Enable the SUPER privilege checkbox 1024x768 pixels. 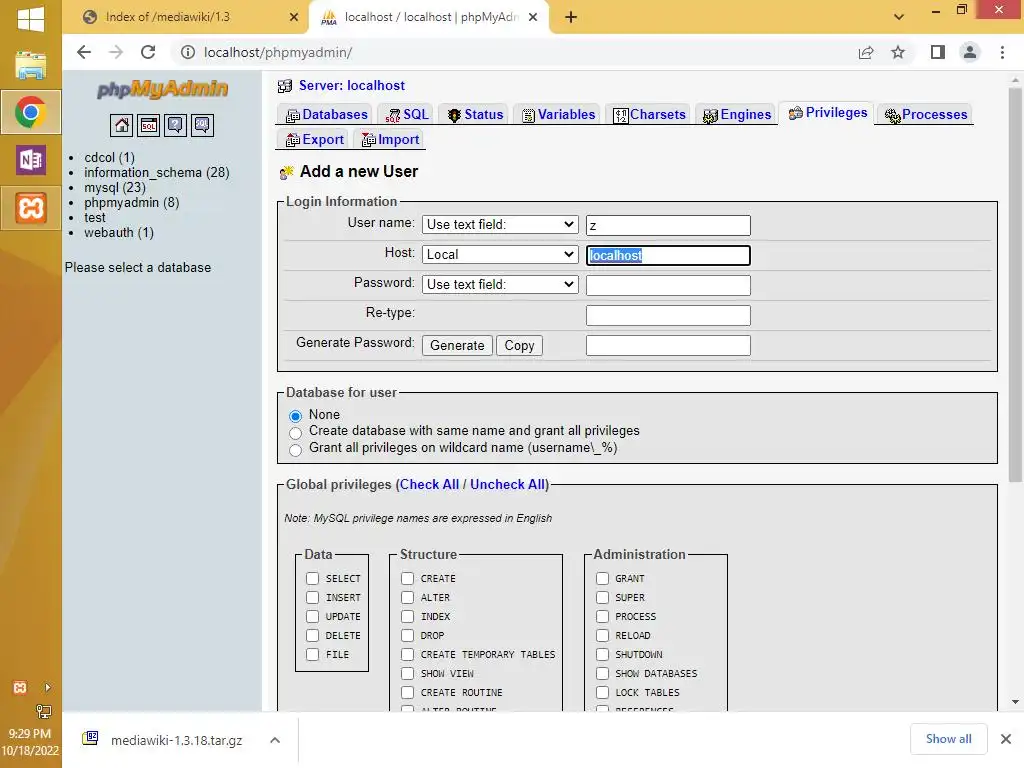(x=602, y=598)
